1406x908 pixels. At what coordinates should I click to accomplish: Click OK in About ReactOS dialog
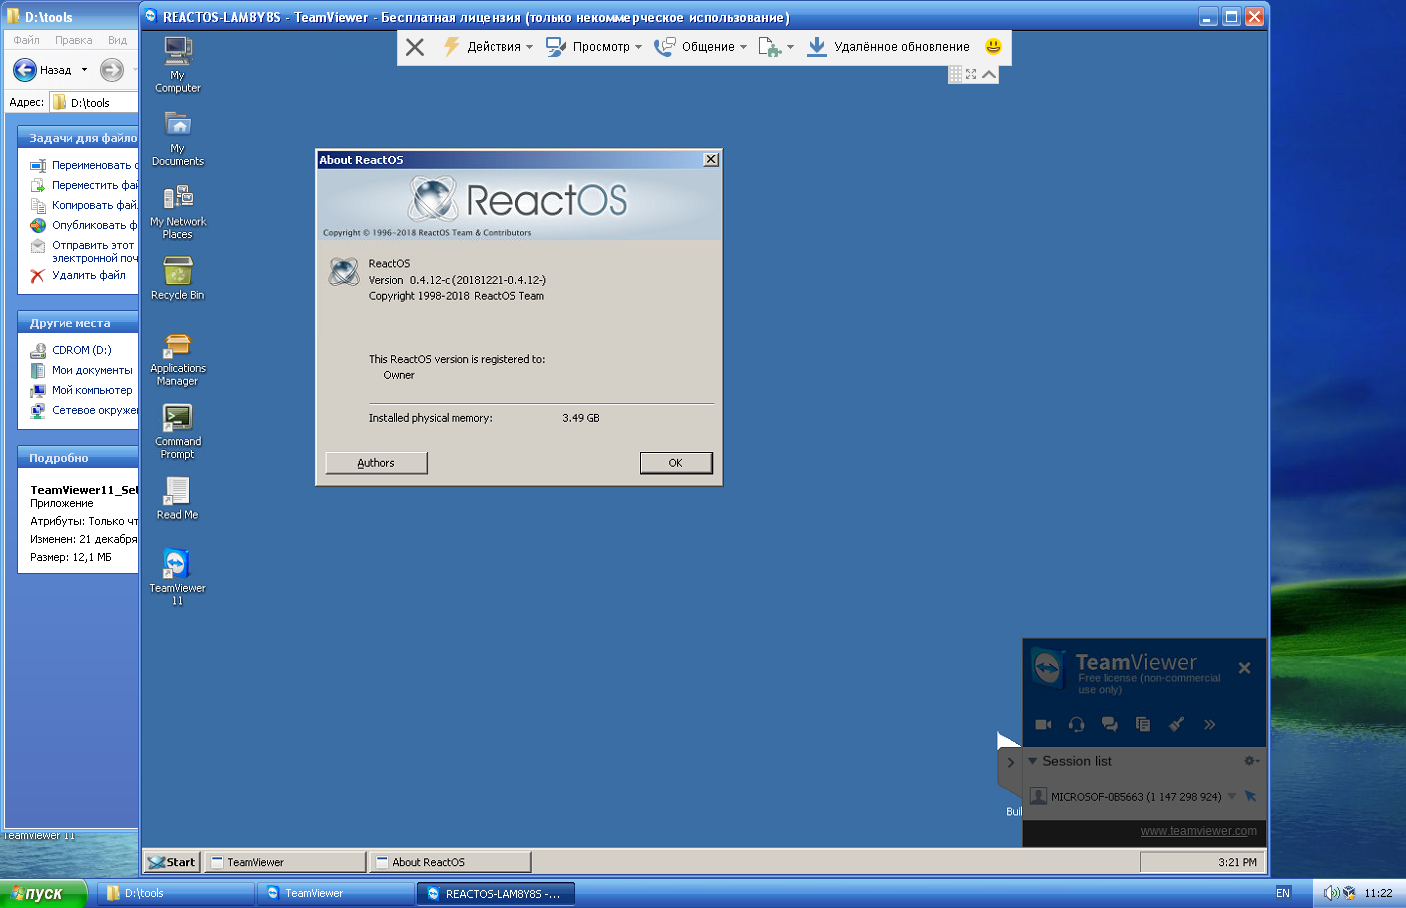click(x=676, y=463)
